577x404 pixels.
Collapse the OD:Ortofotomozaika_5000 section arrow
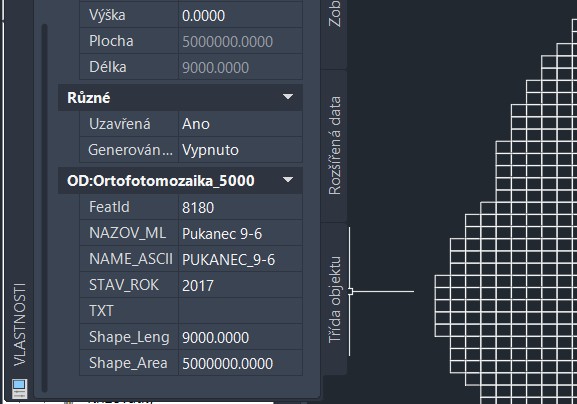pyautogui.click(x=288, y=180)
